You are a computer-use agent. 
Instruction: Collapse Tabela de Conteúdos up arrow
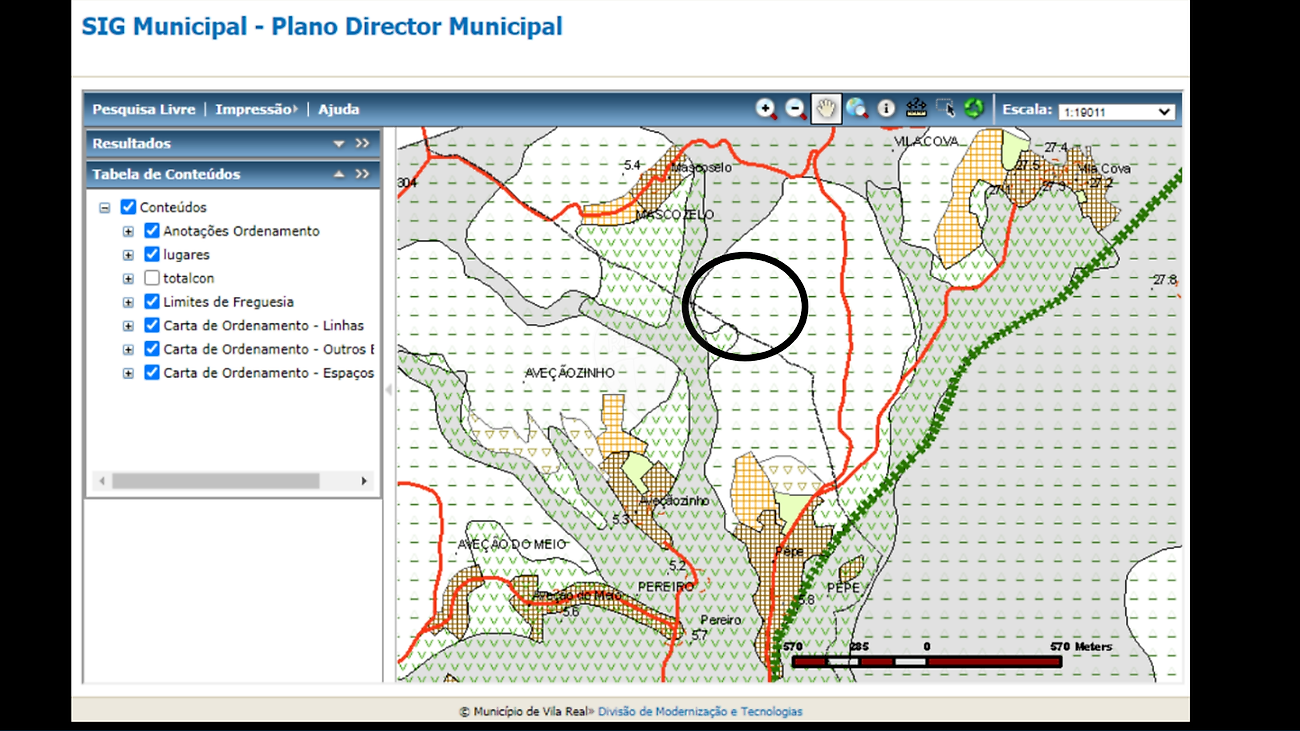339,174
